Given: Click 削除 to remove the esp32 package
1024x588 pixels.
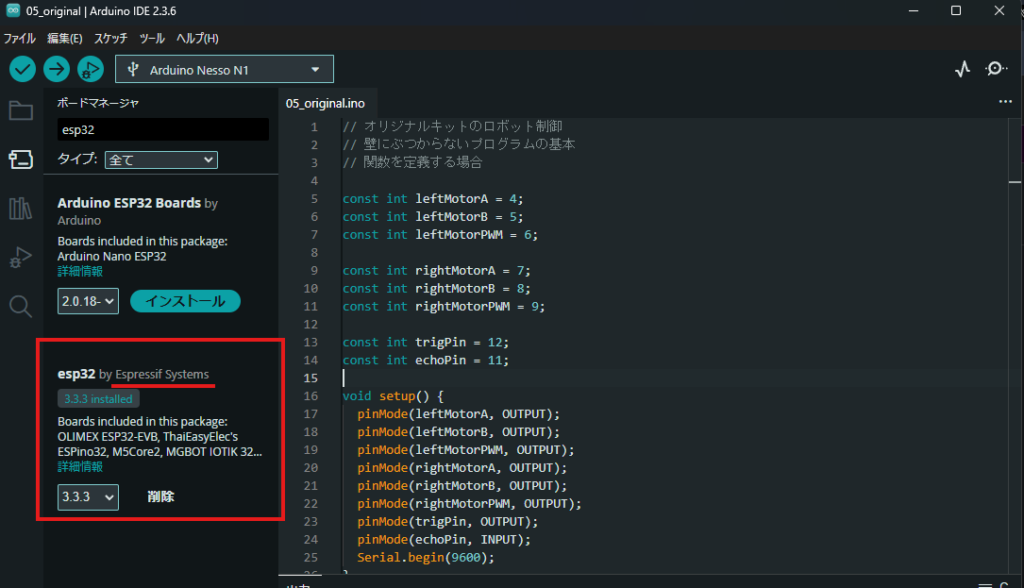Looking at the screenshot, I should pyautogui.click(x=161, y=497).
